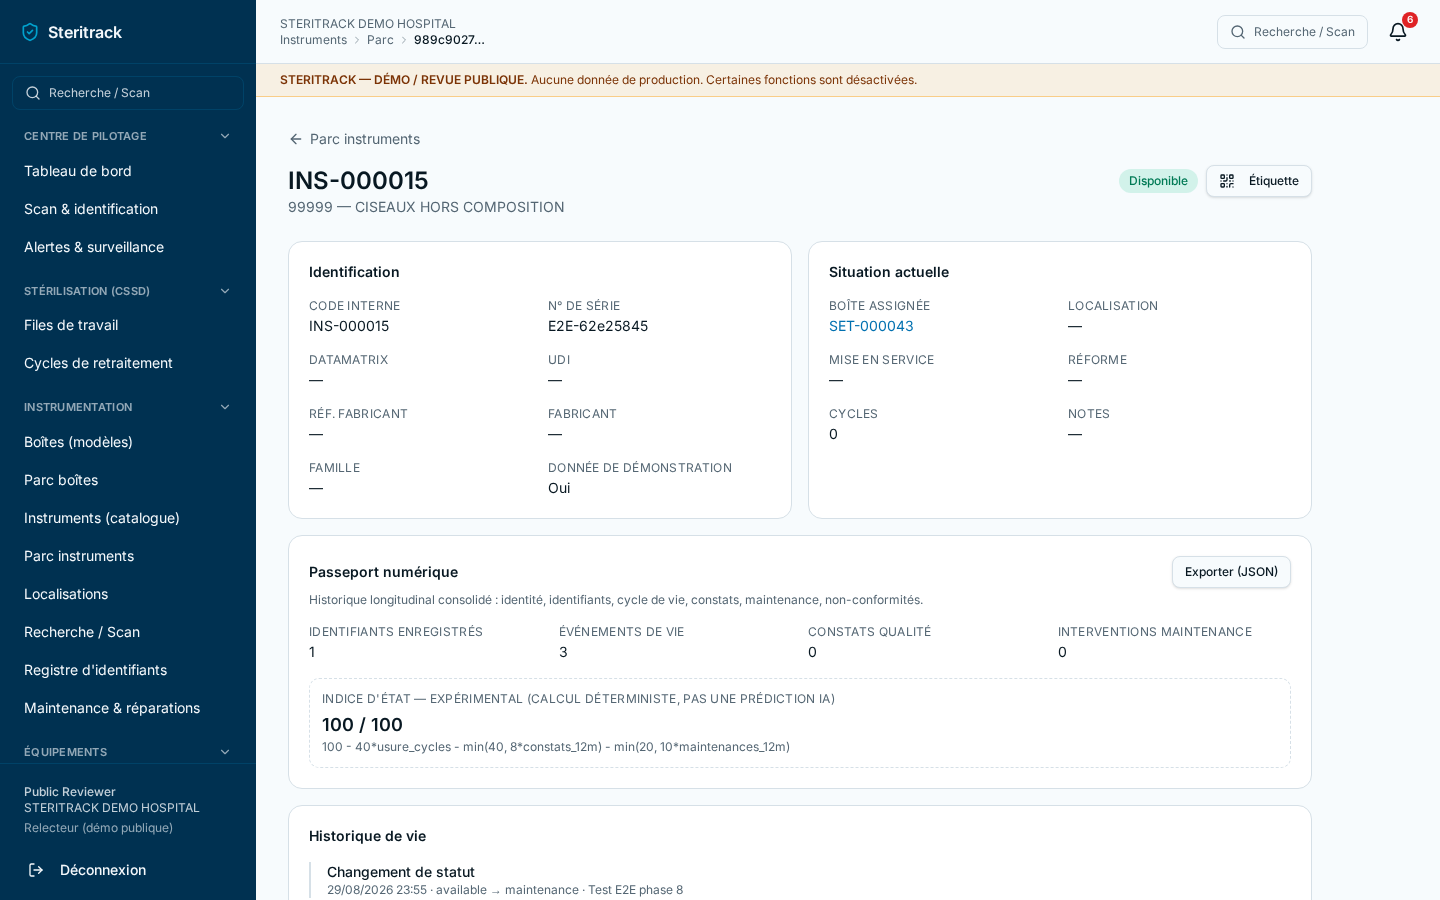The width and height of the screenshot is (1440, 900).
Task: Select Parc instruments in sidebar
Action: tap(128, 556)
